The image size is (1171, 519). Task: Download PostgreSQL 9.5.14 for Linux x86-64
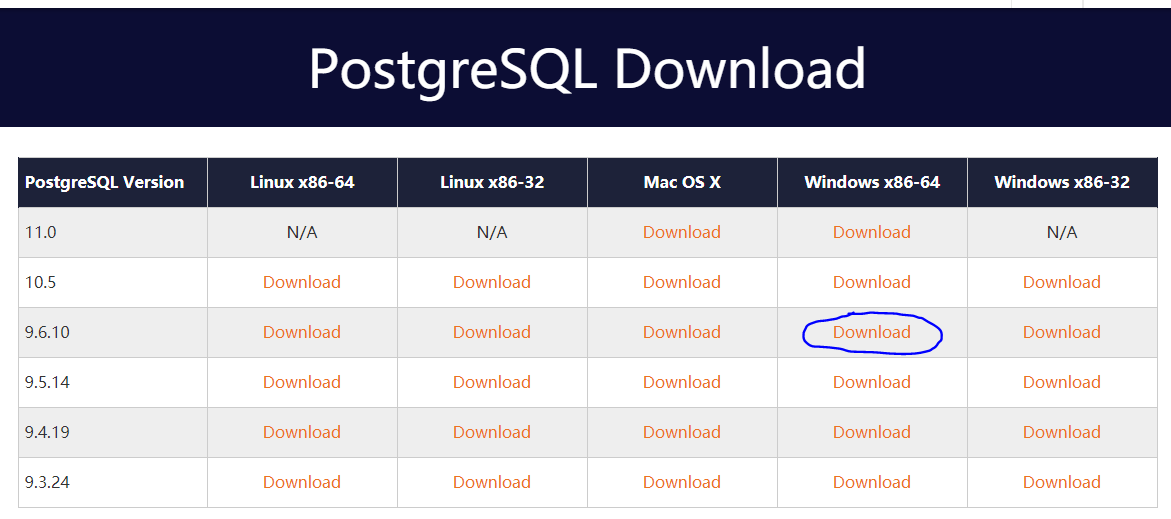point(302,382)
